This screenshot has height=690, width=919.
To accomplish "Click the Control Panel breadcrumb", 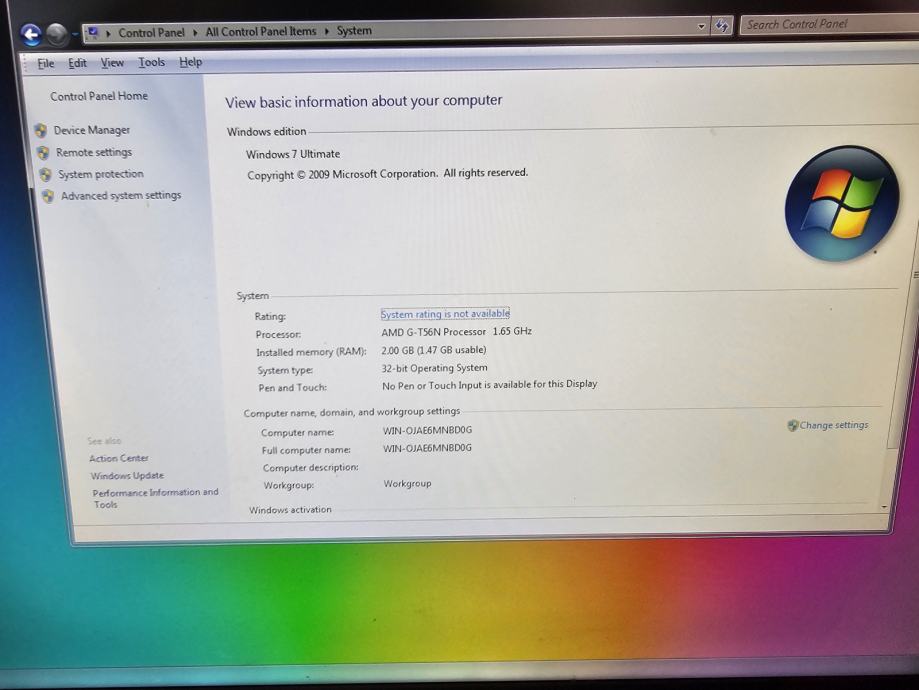I will point(151,33).
